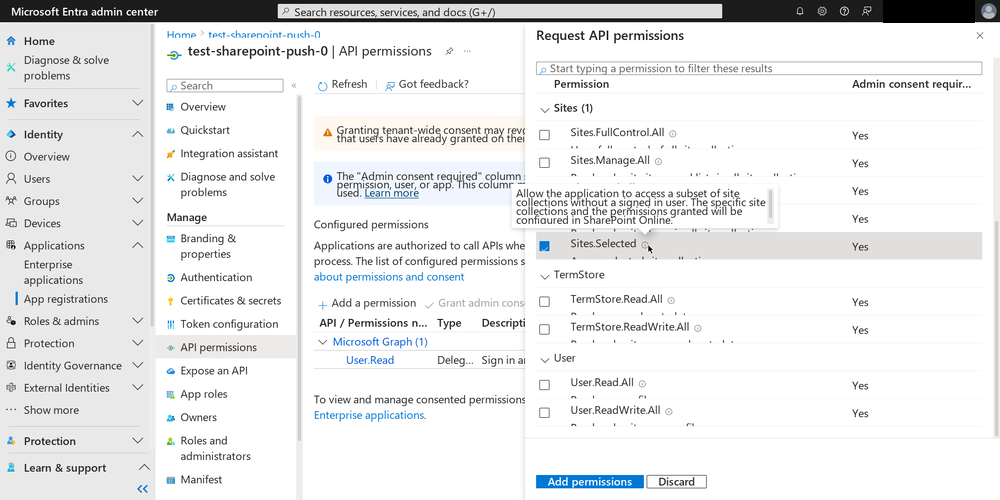Click the Diagnose & solve problems wrench icon

click(x=11, y=67)
